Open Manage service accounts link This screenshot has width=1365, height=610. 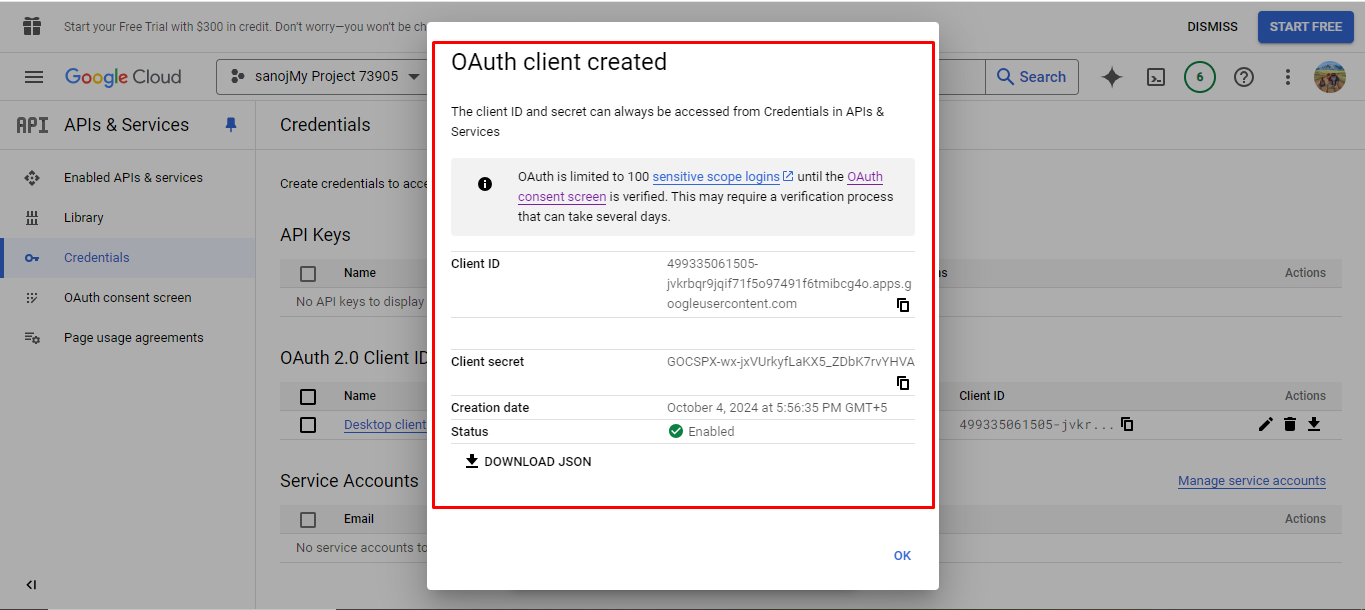coord(1252,481)
